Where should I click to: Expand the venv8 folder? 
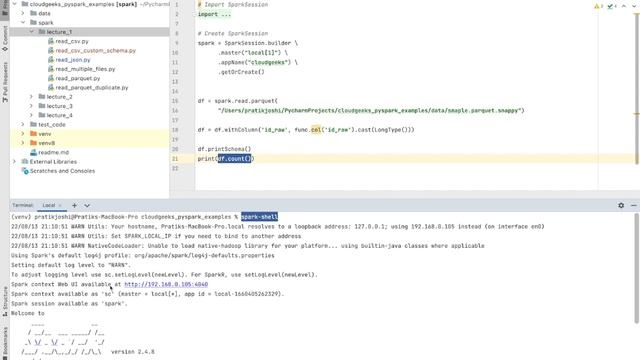pyautogui.click(x=23, y=143)
